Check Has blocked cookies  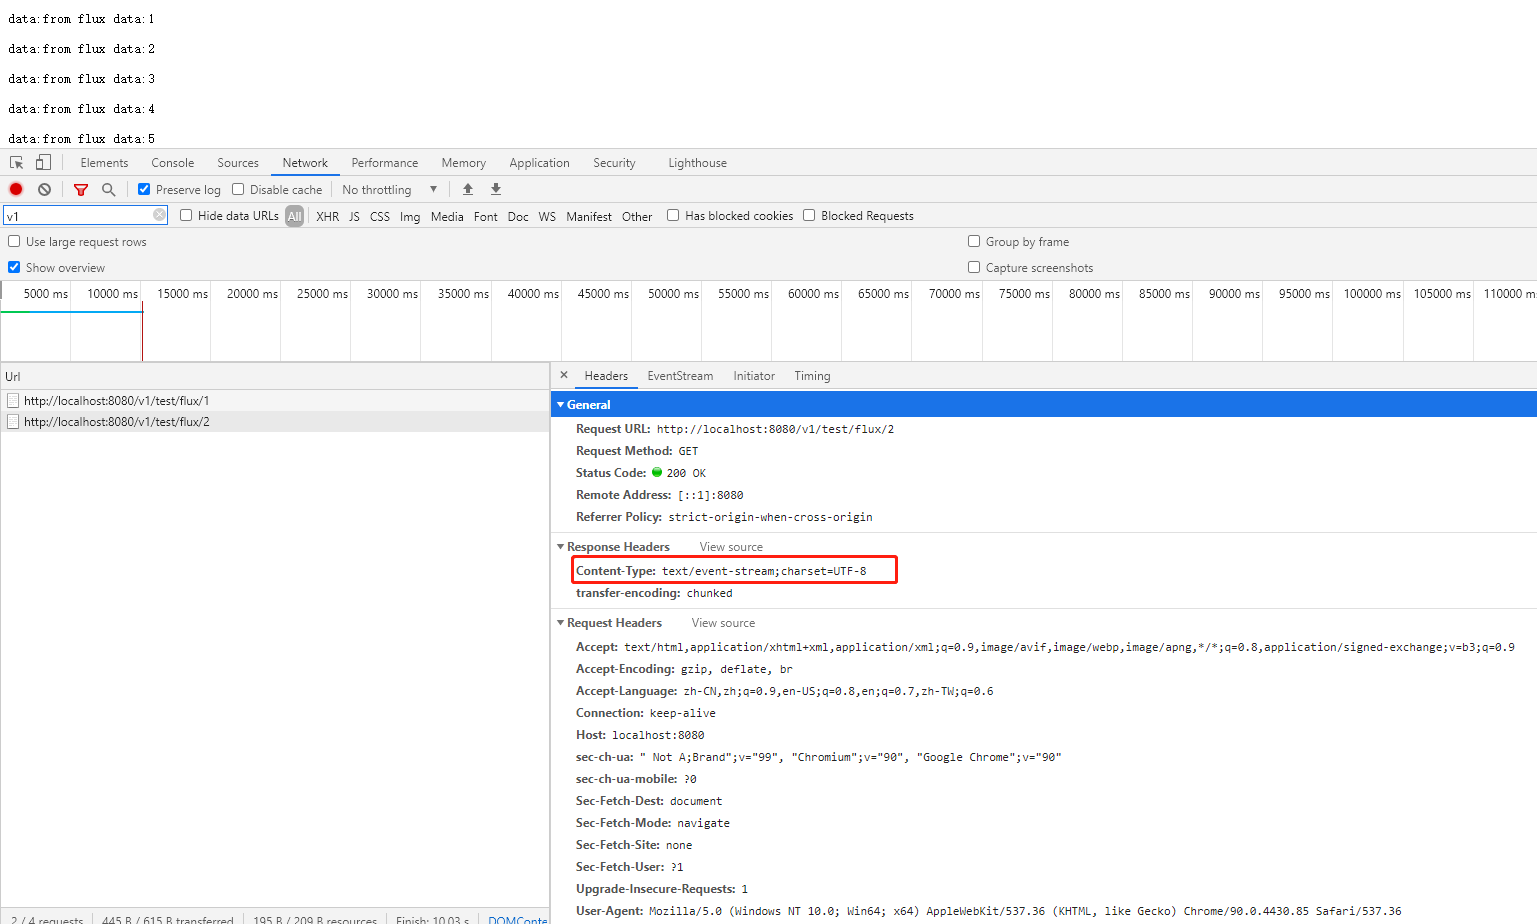[x=673, y=215]
